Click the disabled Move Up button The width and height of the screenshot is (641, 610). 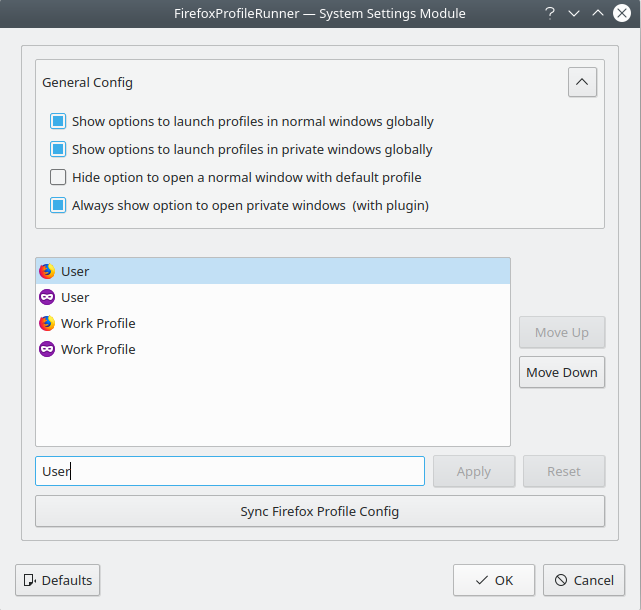click(x=562, y=332)
